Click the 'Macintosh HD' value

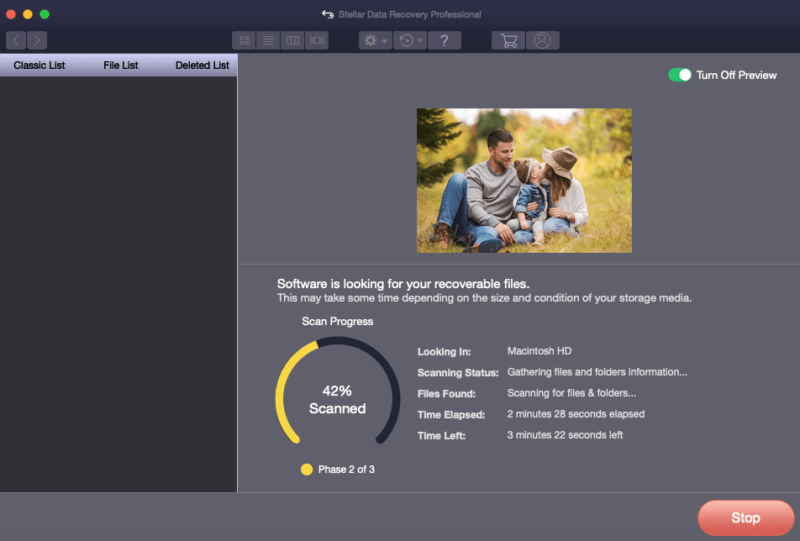pyautogui.click(x=539, y=351)
